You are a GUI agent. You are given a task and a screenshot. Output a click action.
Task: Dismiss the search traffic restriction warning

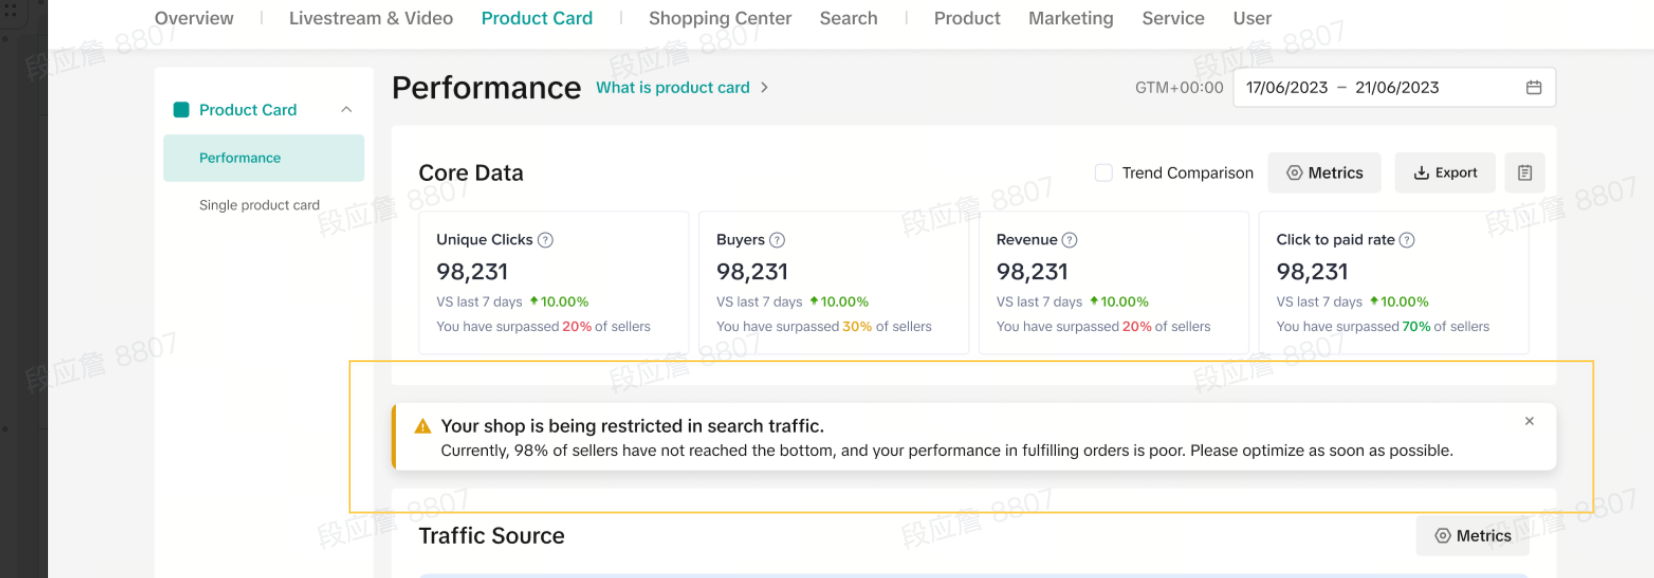click(x=1529, y=421)
